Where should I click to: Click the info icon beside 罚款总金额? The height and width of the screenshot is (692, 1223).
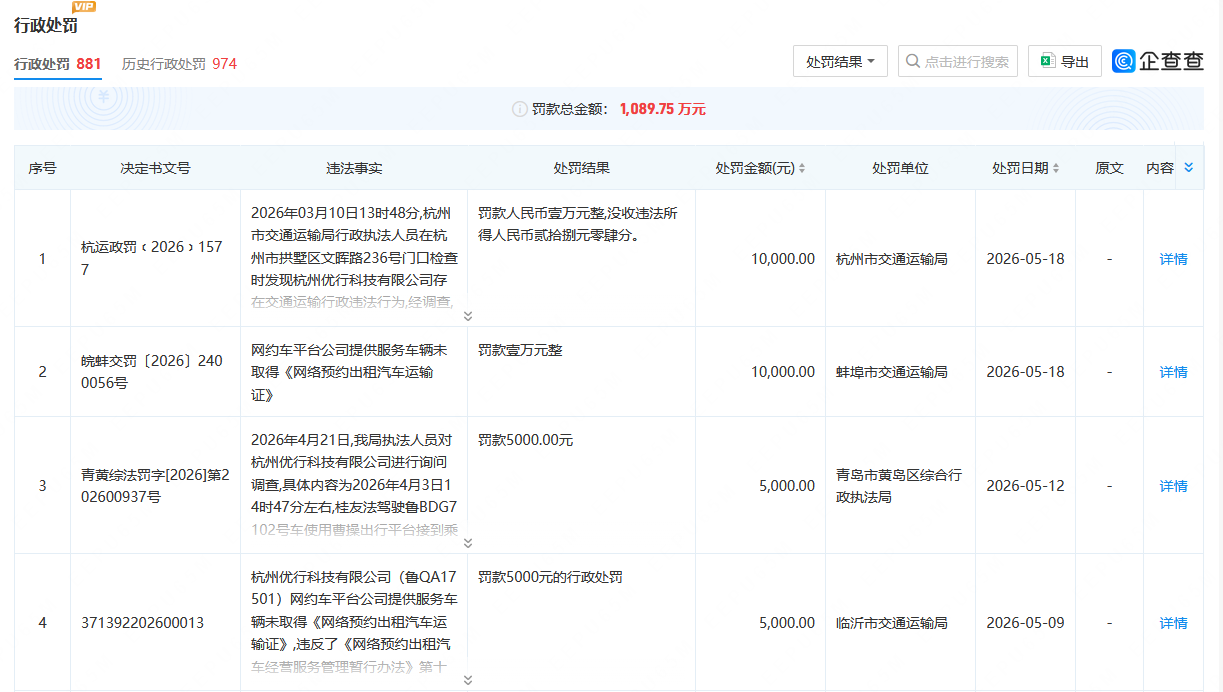tap(519, 109)
